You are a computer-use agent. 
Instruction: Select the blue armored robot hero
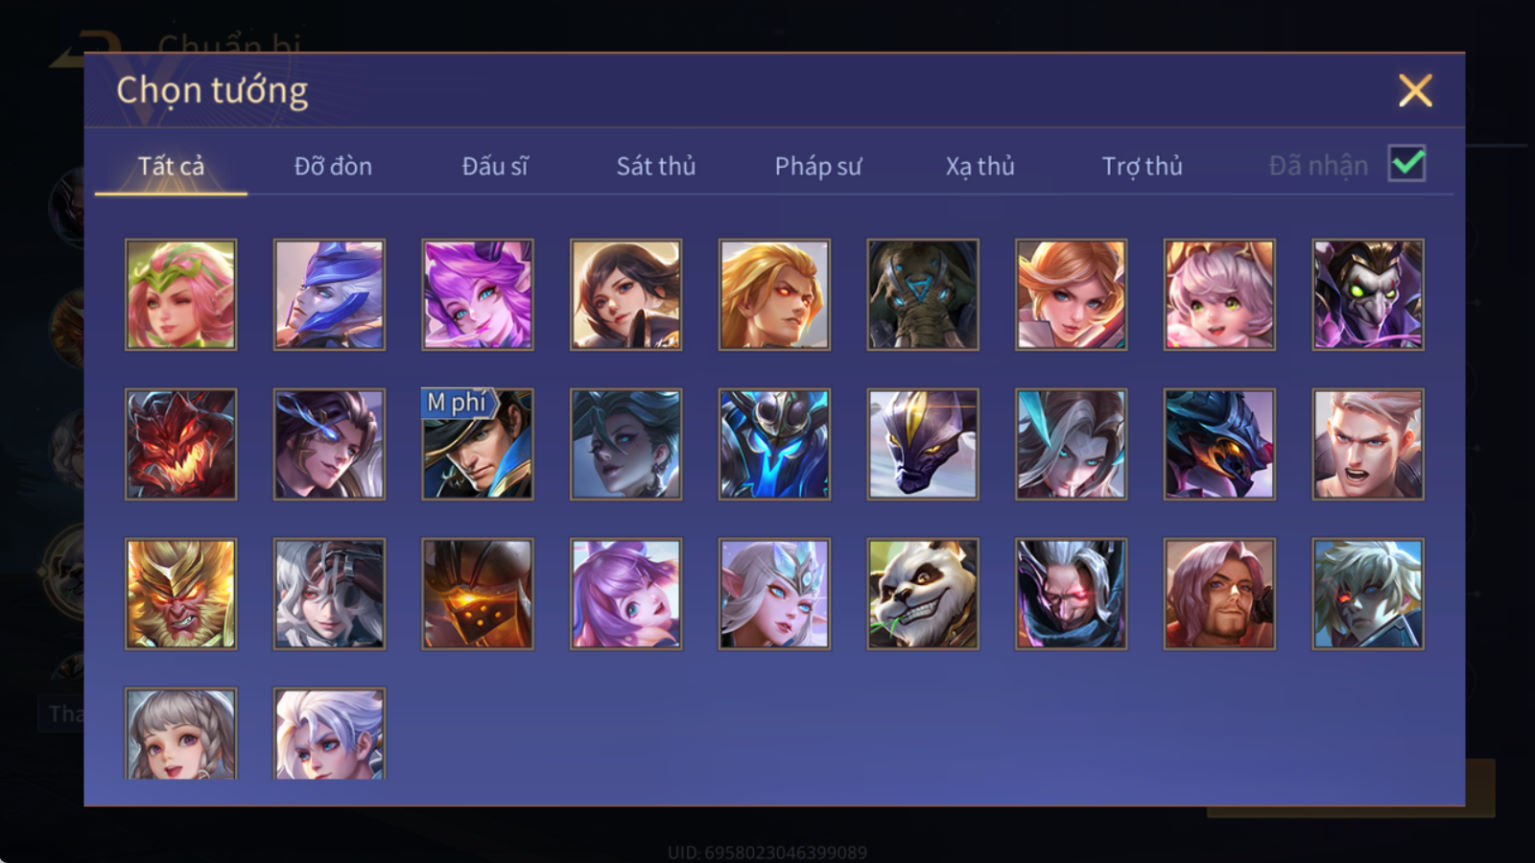(x=774, y=444)
